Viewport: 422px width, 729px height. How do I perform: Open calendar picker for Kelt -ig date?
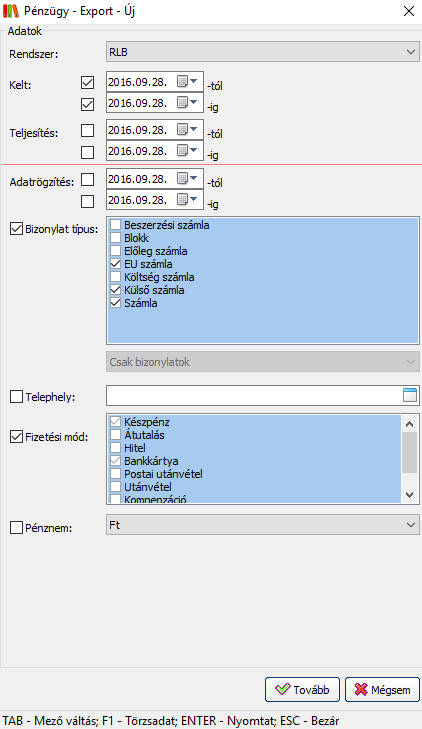pos(188,103)
